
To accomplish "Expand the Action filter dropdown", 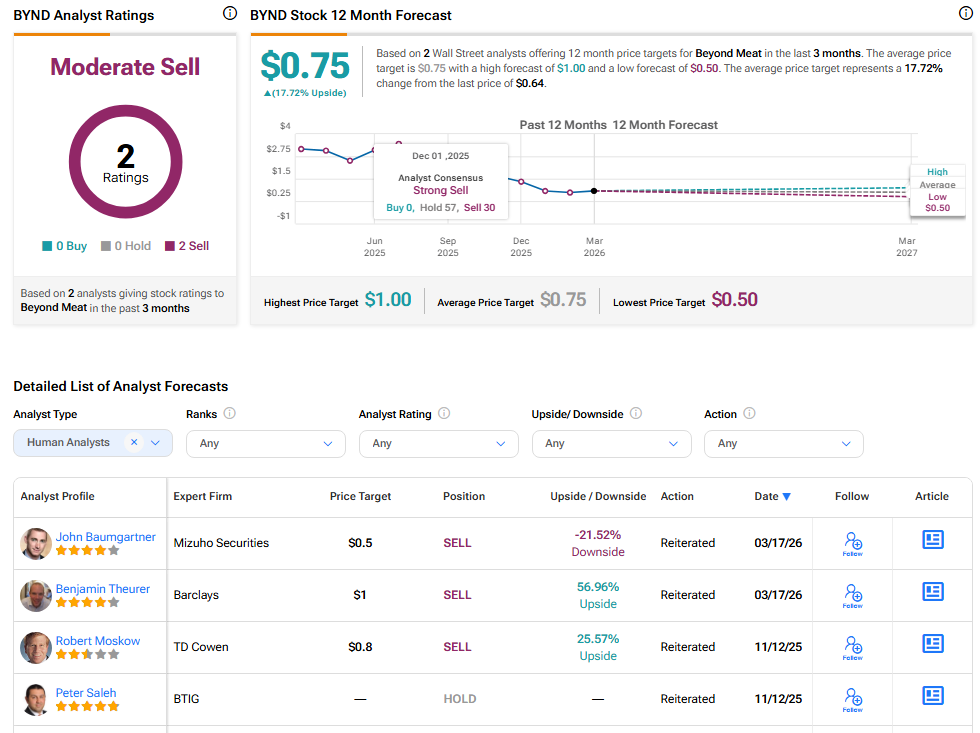I will pyautogui.click(x=783, y=443).
